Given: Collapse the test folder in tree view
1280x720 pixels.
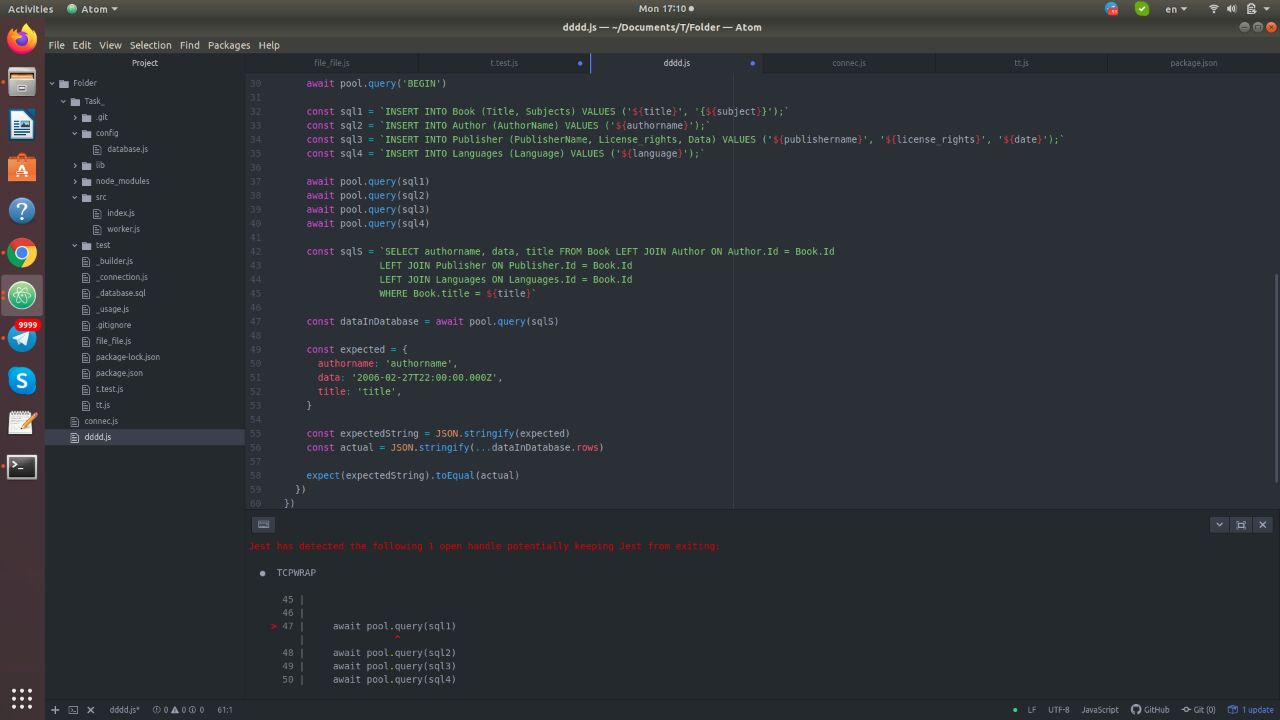Looking at the screenshot, I should click(102, 245).
